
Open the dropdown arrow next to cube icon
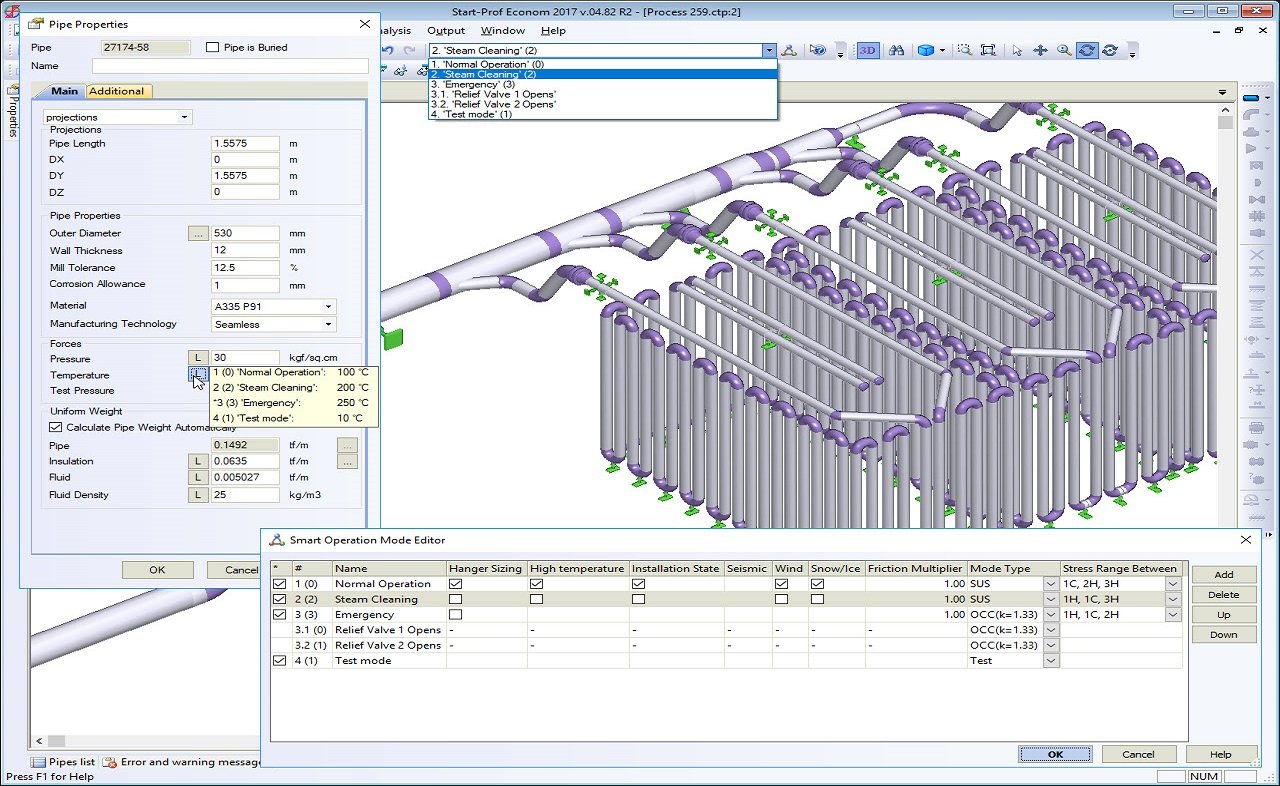click(943, 50)
